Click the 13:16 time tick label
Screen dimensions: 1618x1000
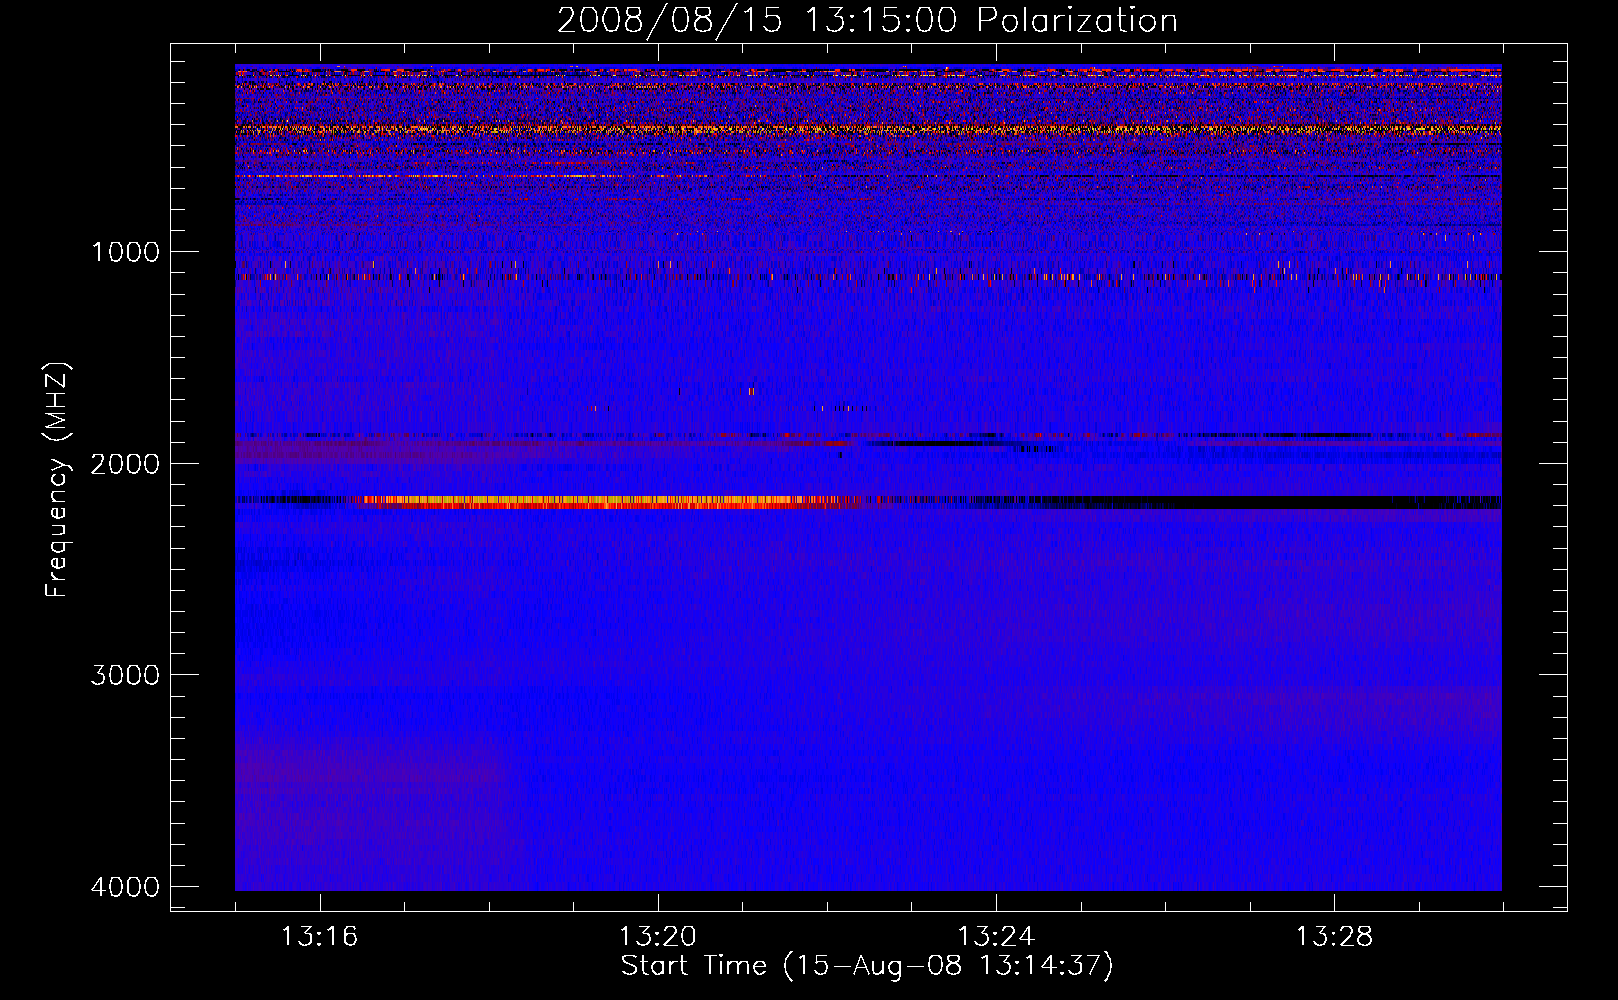click(319, 937)
